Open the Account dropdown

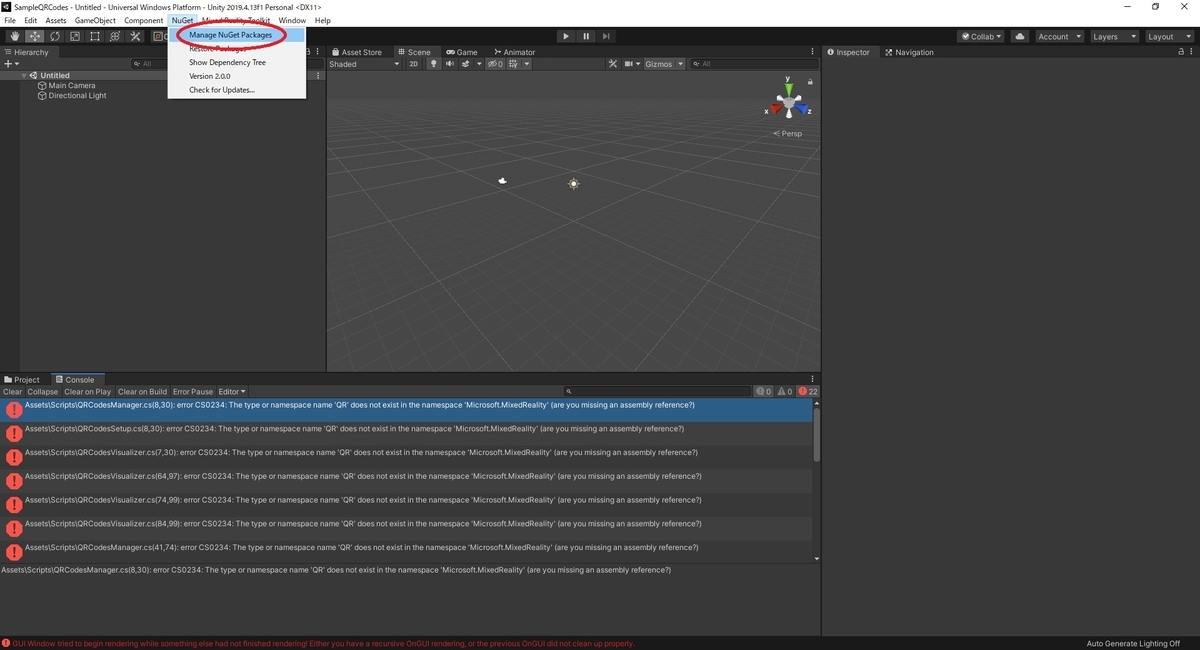click(x=1059, y=36)
